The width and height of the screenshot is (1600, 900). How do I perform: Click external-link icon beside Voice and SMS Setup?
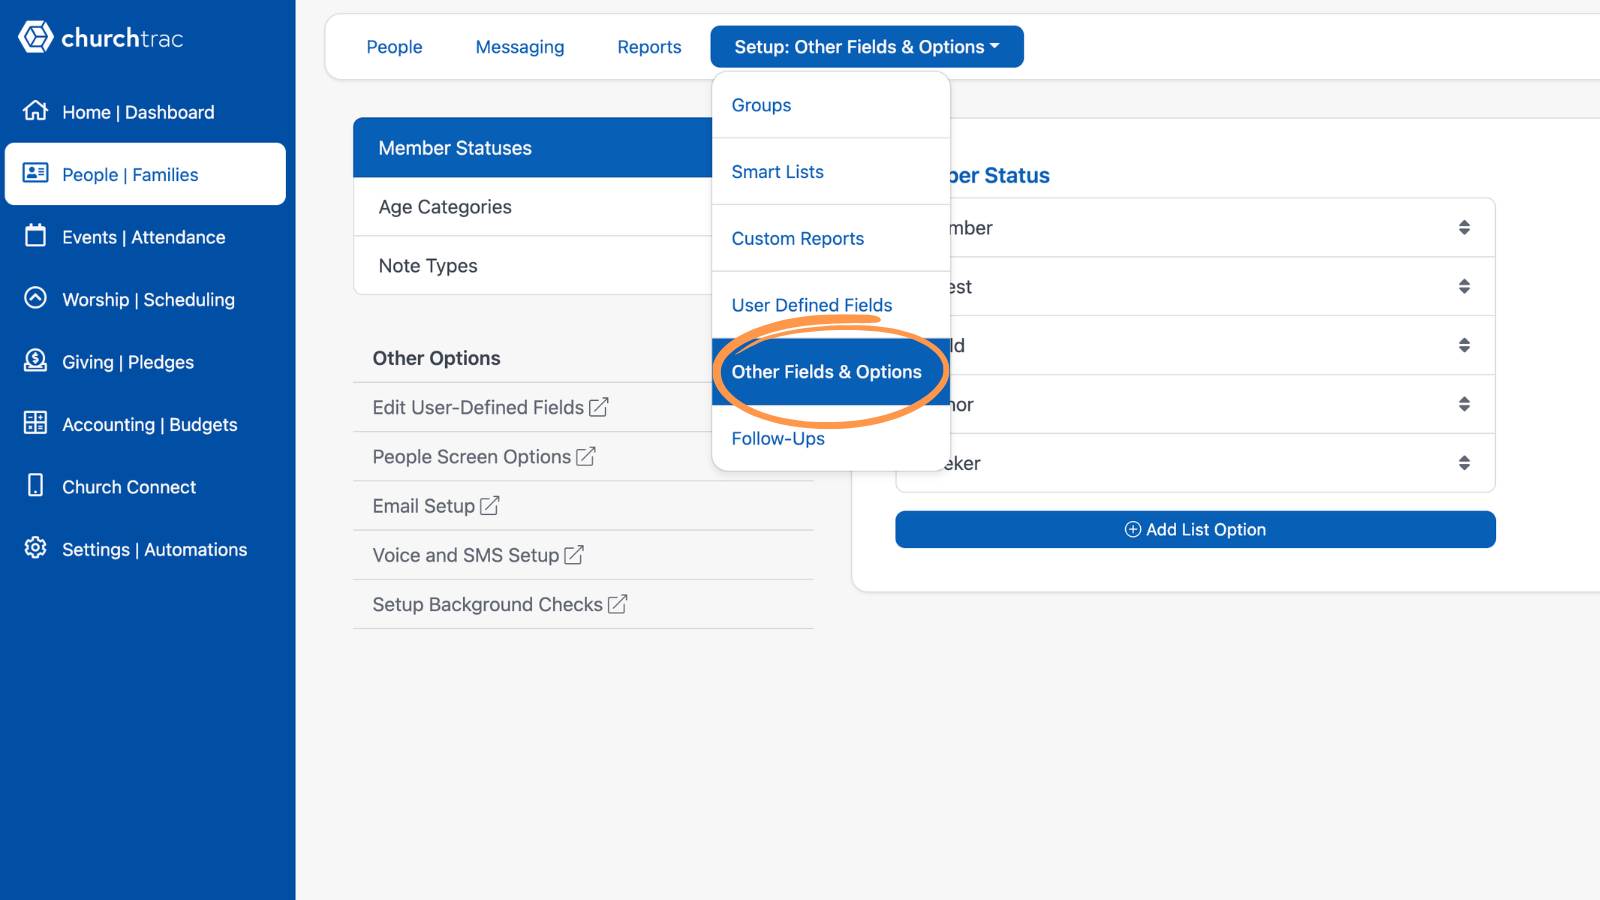574,554
